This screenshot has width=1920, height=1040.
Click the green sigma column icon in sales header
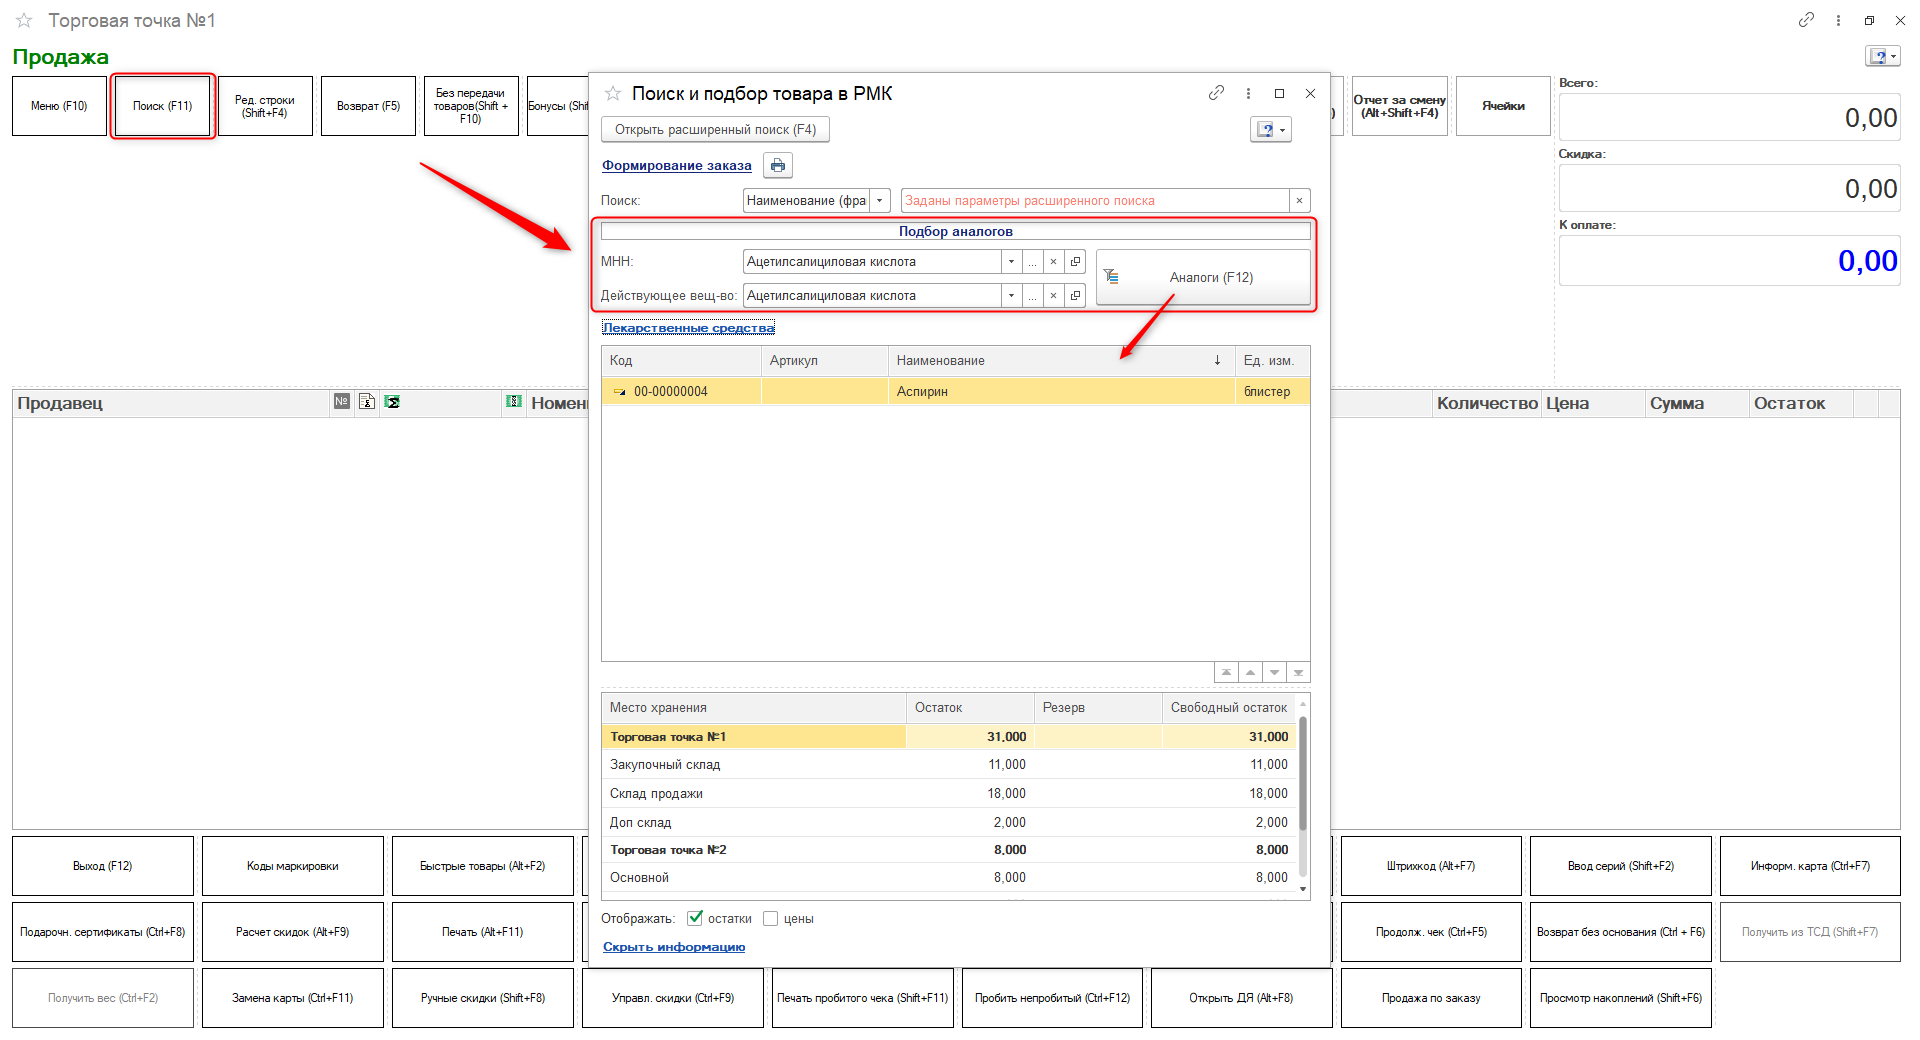(392, 401)
